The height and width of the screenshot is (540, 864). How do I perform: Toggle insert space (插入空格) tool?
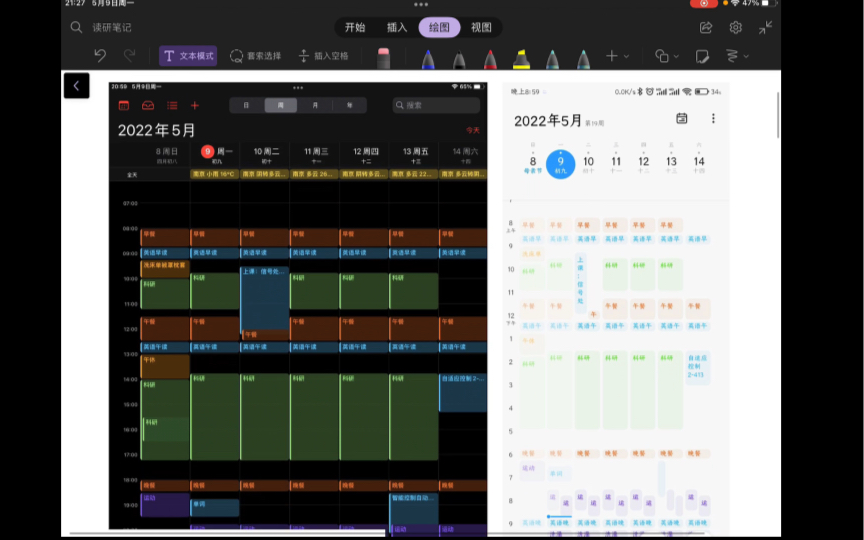(x=323, y=56)
